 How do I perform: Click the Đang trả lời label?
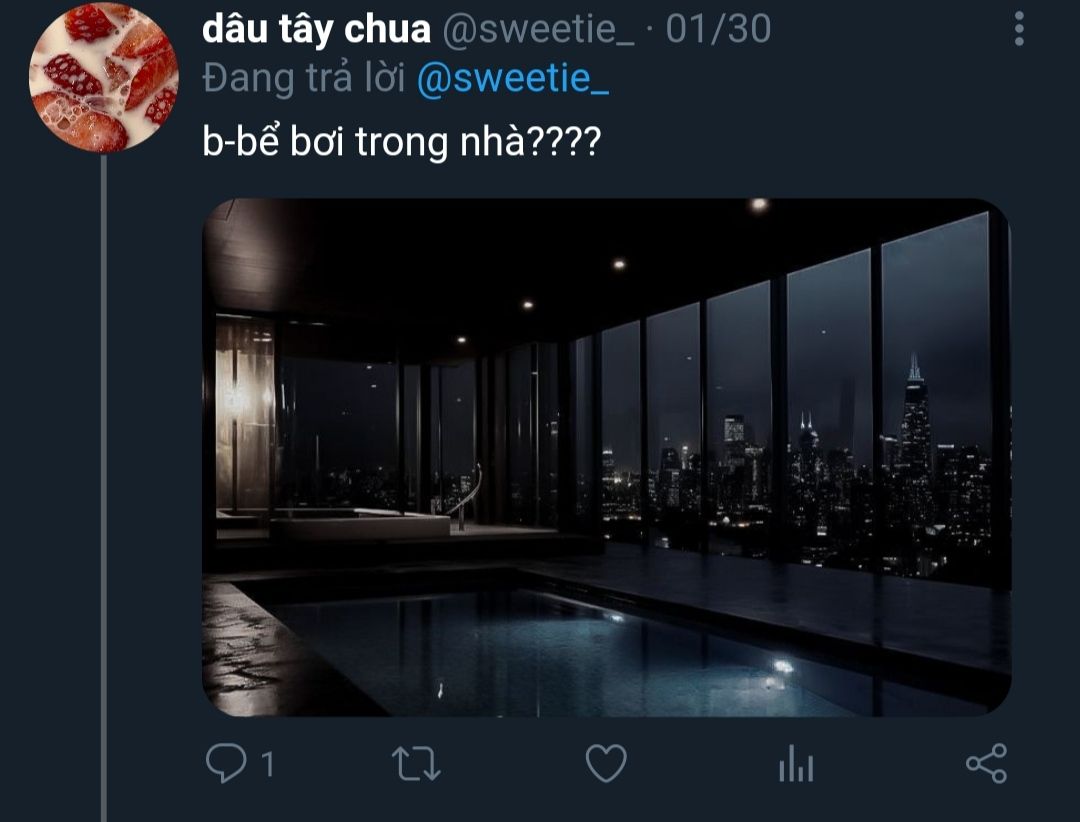pos(304,78)
